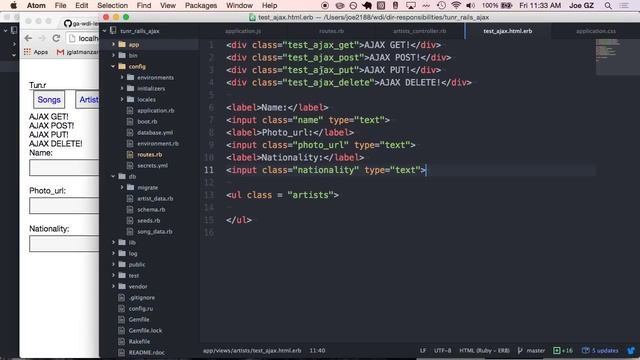Image resolution: width=640 pixels, height=360 pixels.
Task: Click the master git branch indicator
Action: (x=531, y=350)
